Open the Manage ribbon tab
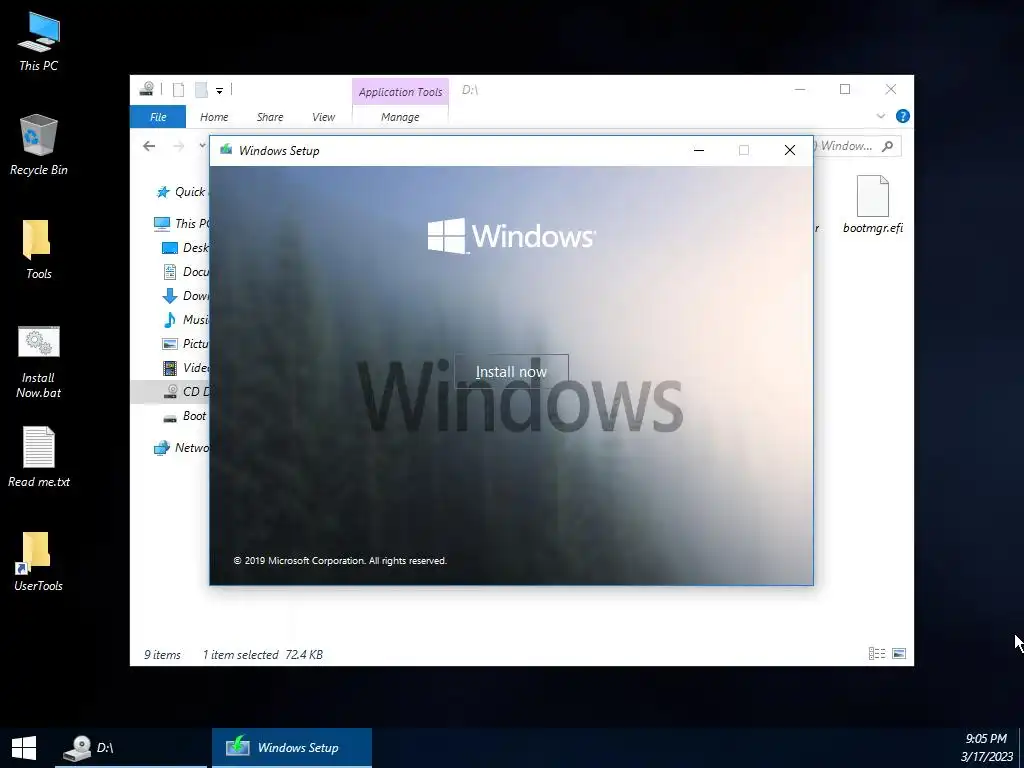The image size is (1024, 768). point(400,117)
